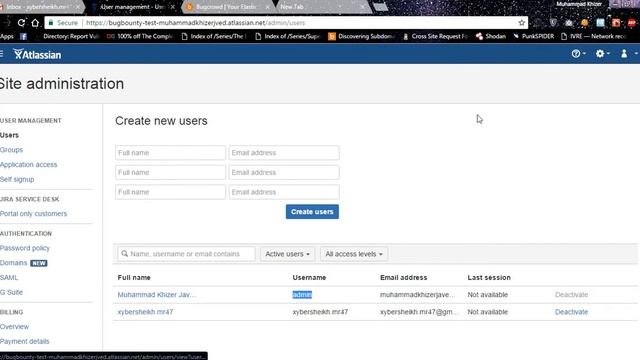Go to browser home page icon
Image resolution: width=640 pixels, height=360 pixels.
tap(35, 23)
